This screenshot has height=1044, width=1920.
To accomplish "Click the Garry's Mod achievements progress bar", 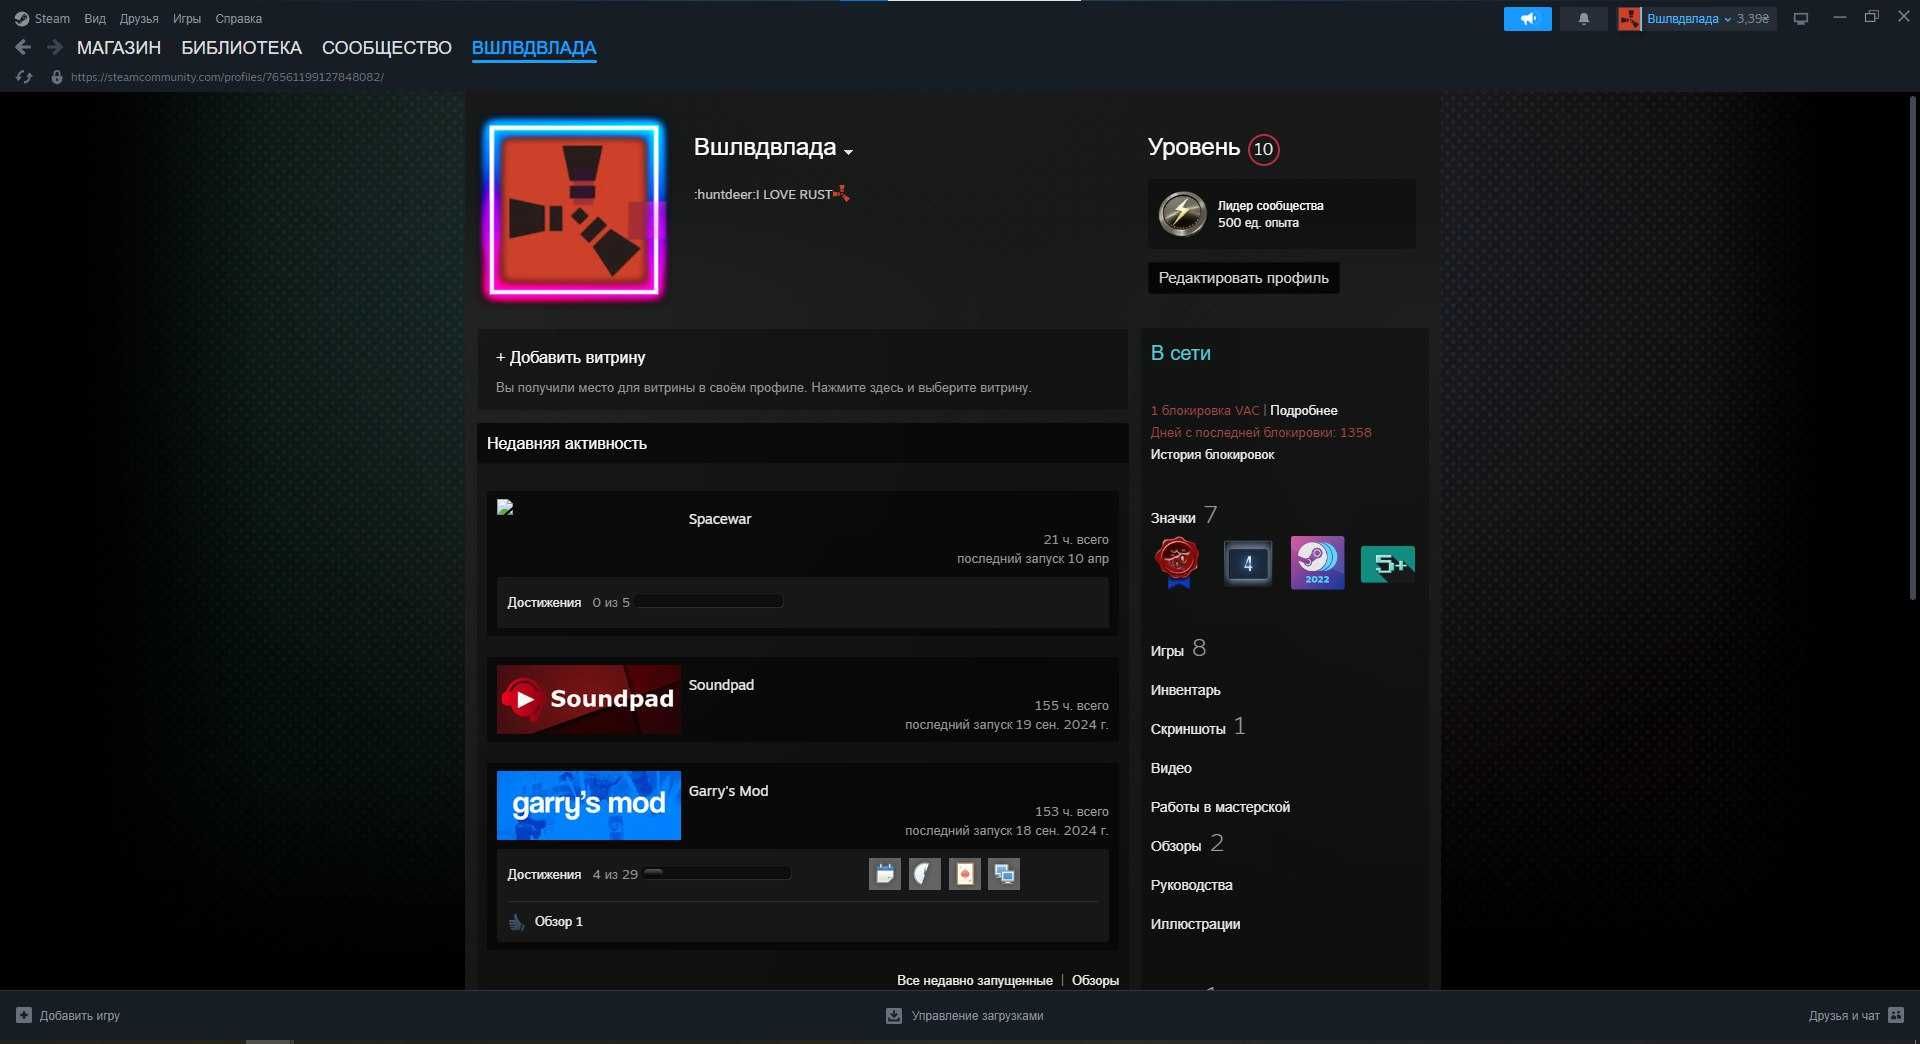I will tap(717, 874).
